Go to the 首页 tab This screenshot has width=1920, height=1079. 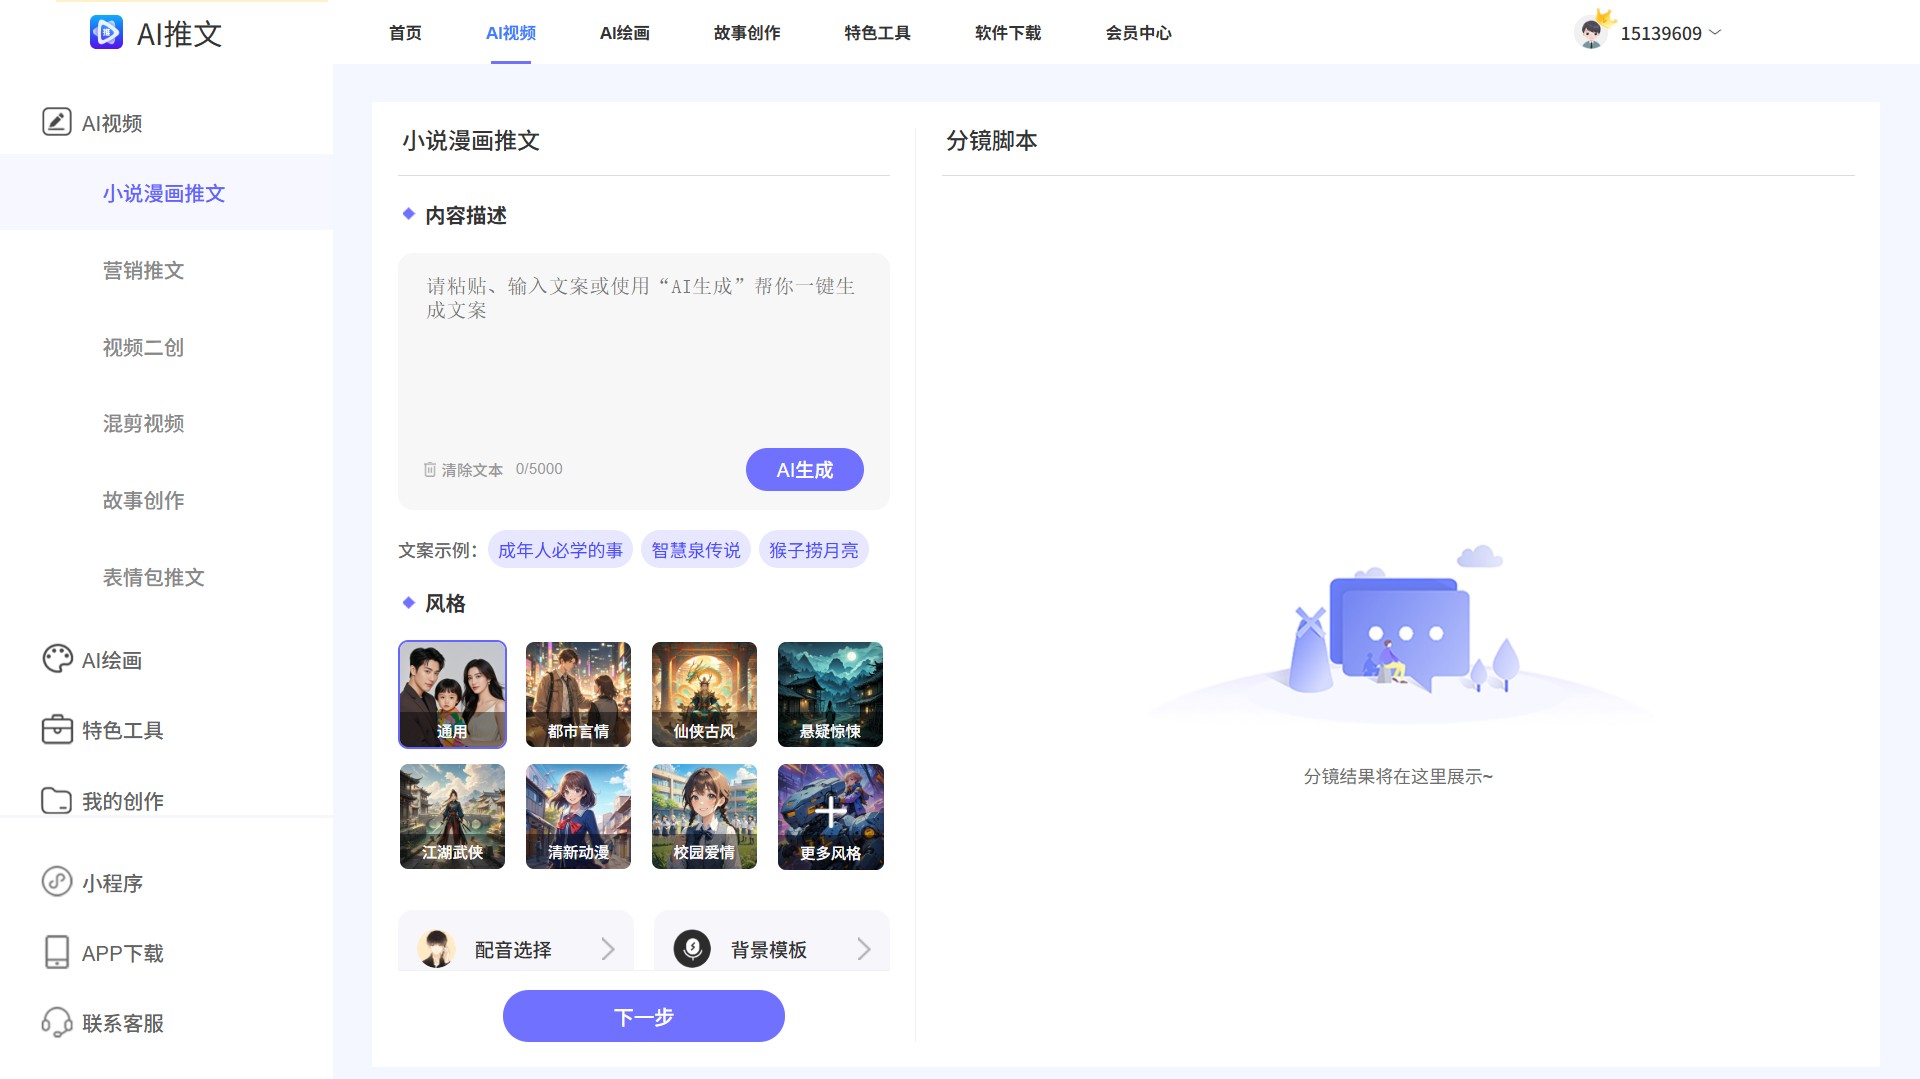click(x=405, y=33)
